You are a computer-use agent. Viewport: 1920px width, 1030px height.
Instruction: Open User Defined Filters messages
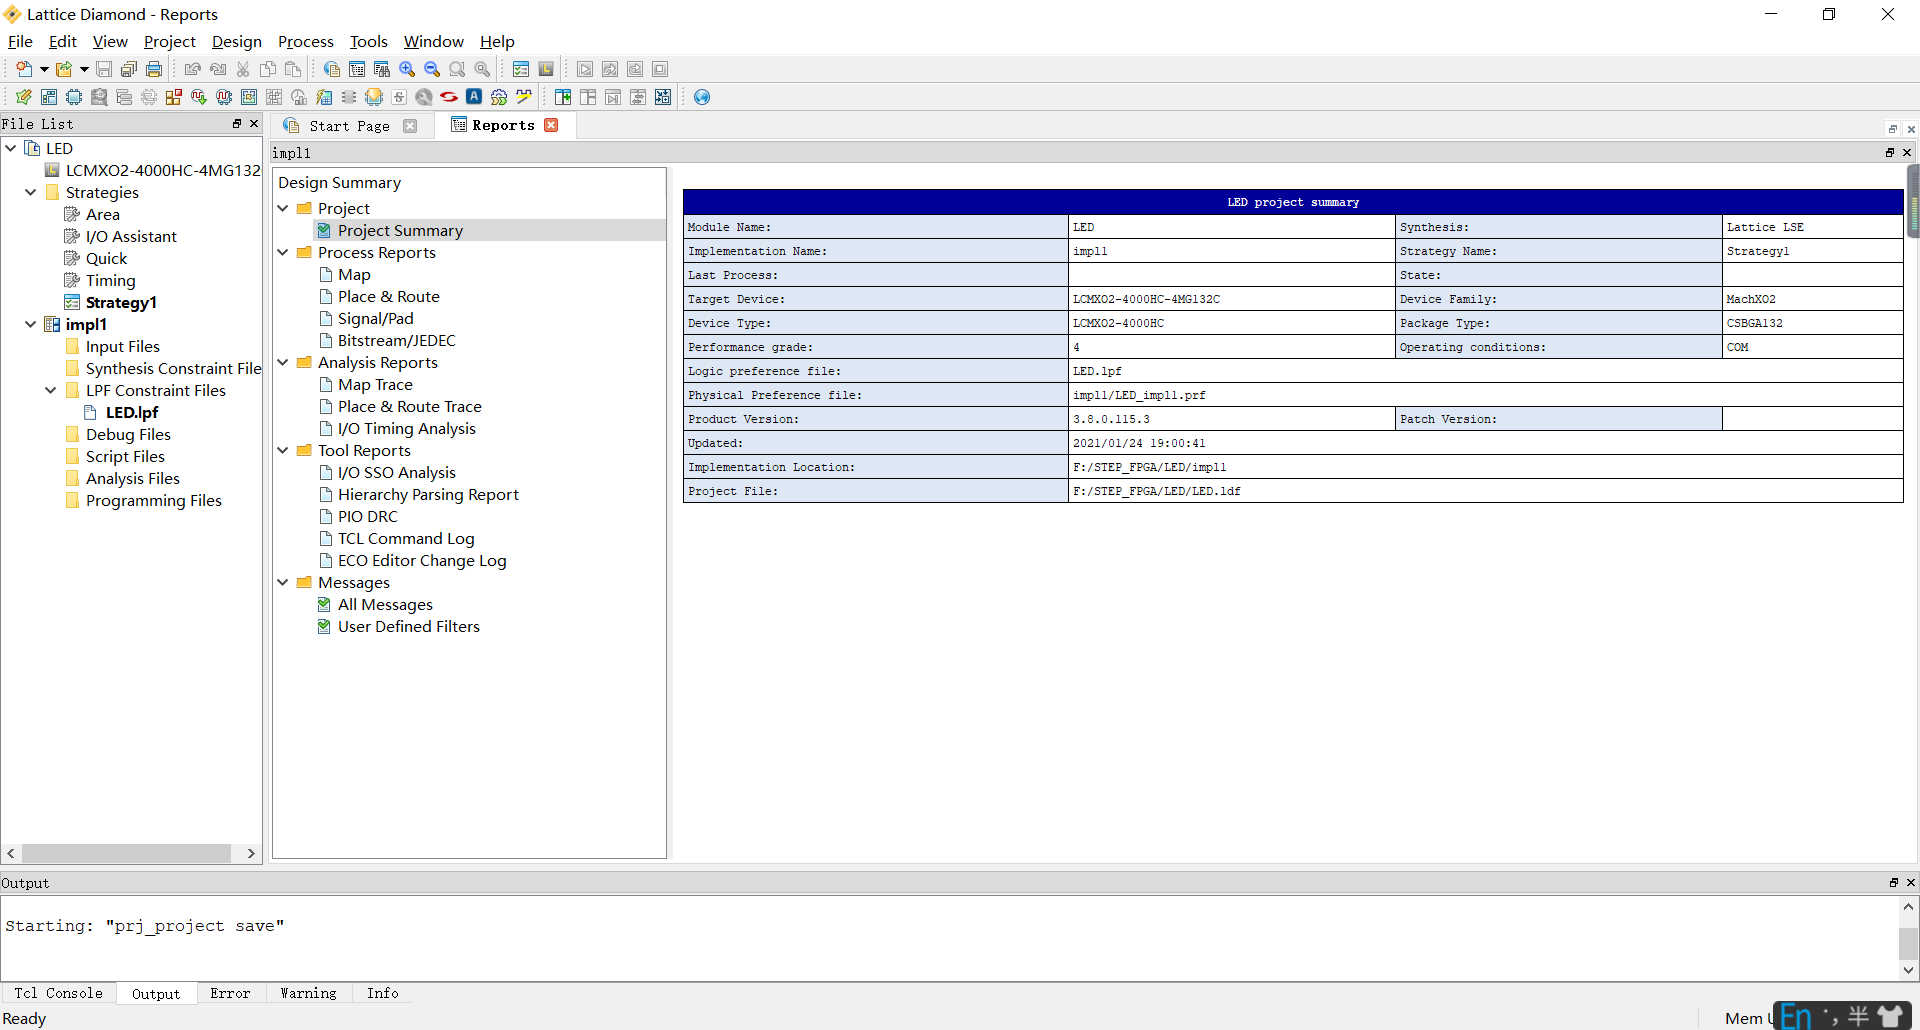pos(408,626)
